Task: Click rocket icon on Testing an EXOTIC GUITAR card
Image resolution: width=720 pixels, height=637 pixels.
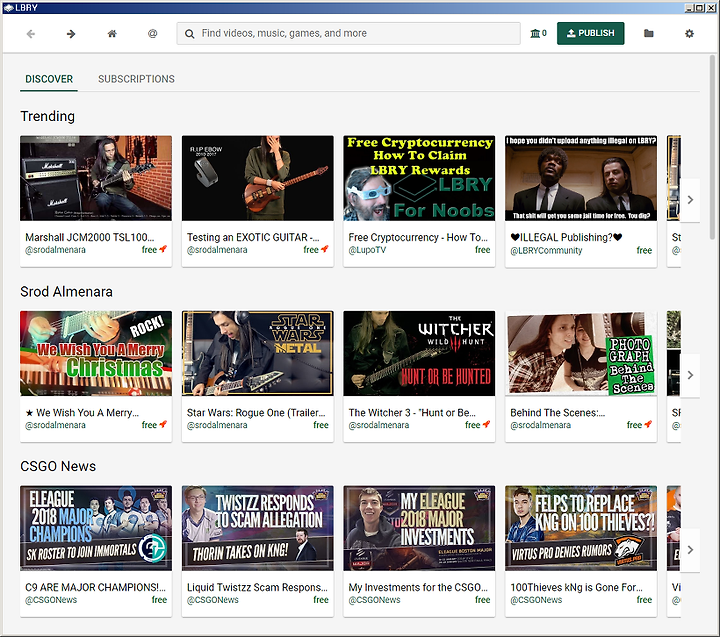Action: click(325, 249)
